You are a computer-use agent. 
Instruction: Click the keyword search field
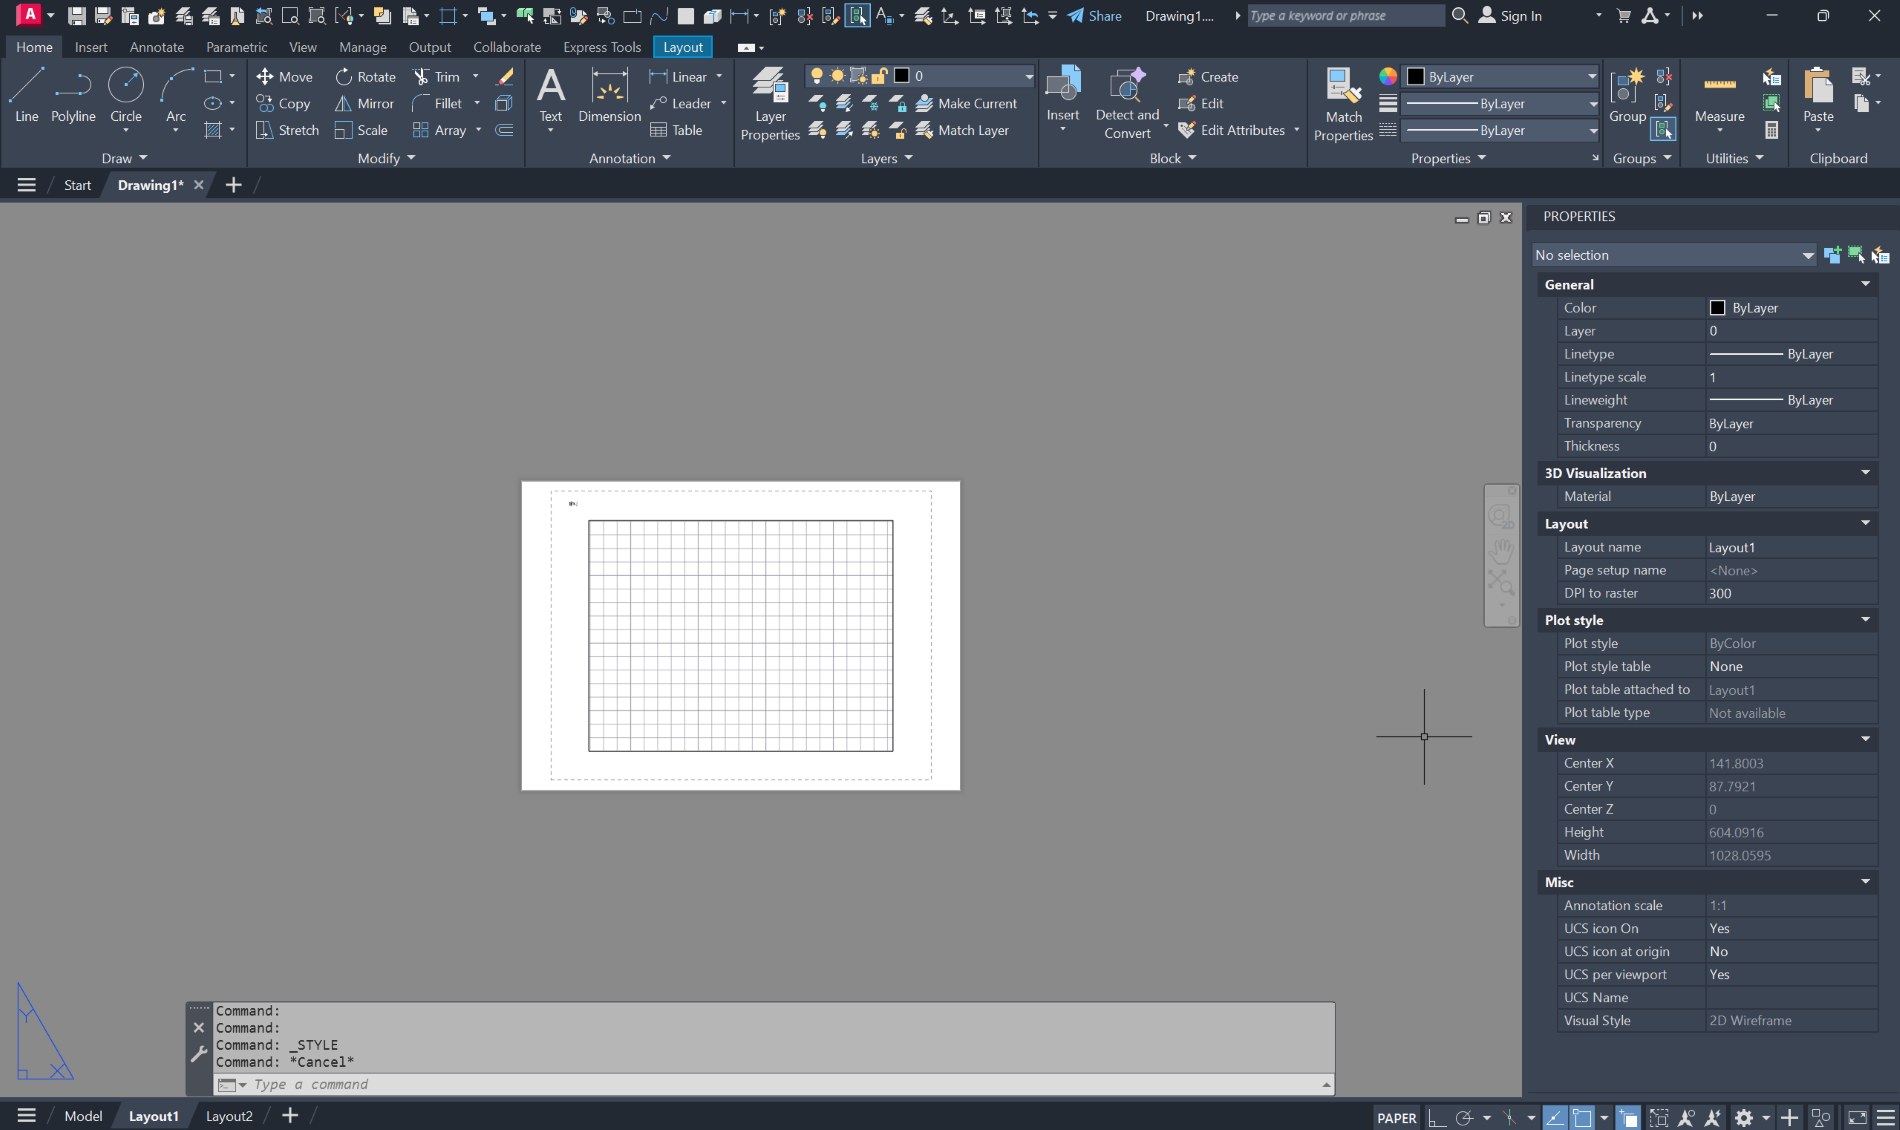[x=1345, y=16]
